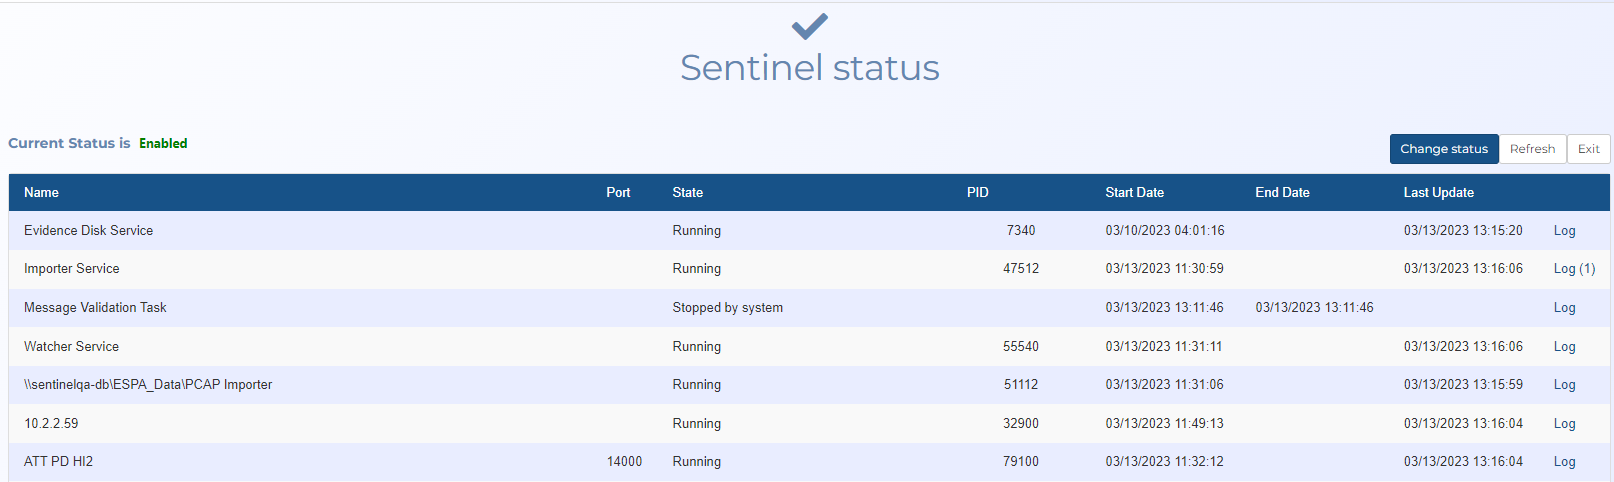The height and width of the screenshot is (482, 1614).
Task: Click the checkmark icon above Sentinel status
Action: click(x=809, y=26)
